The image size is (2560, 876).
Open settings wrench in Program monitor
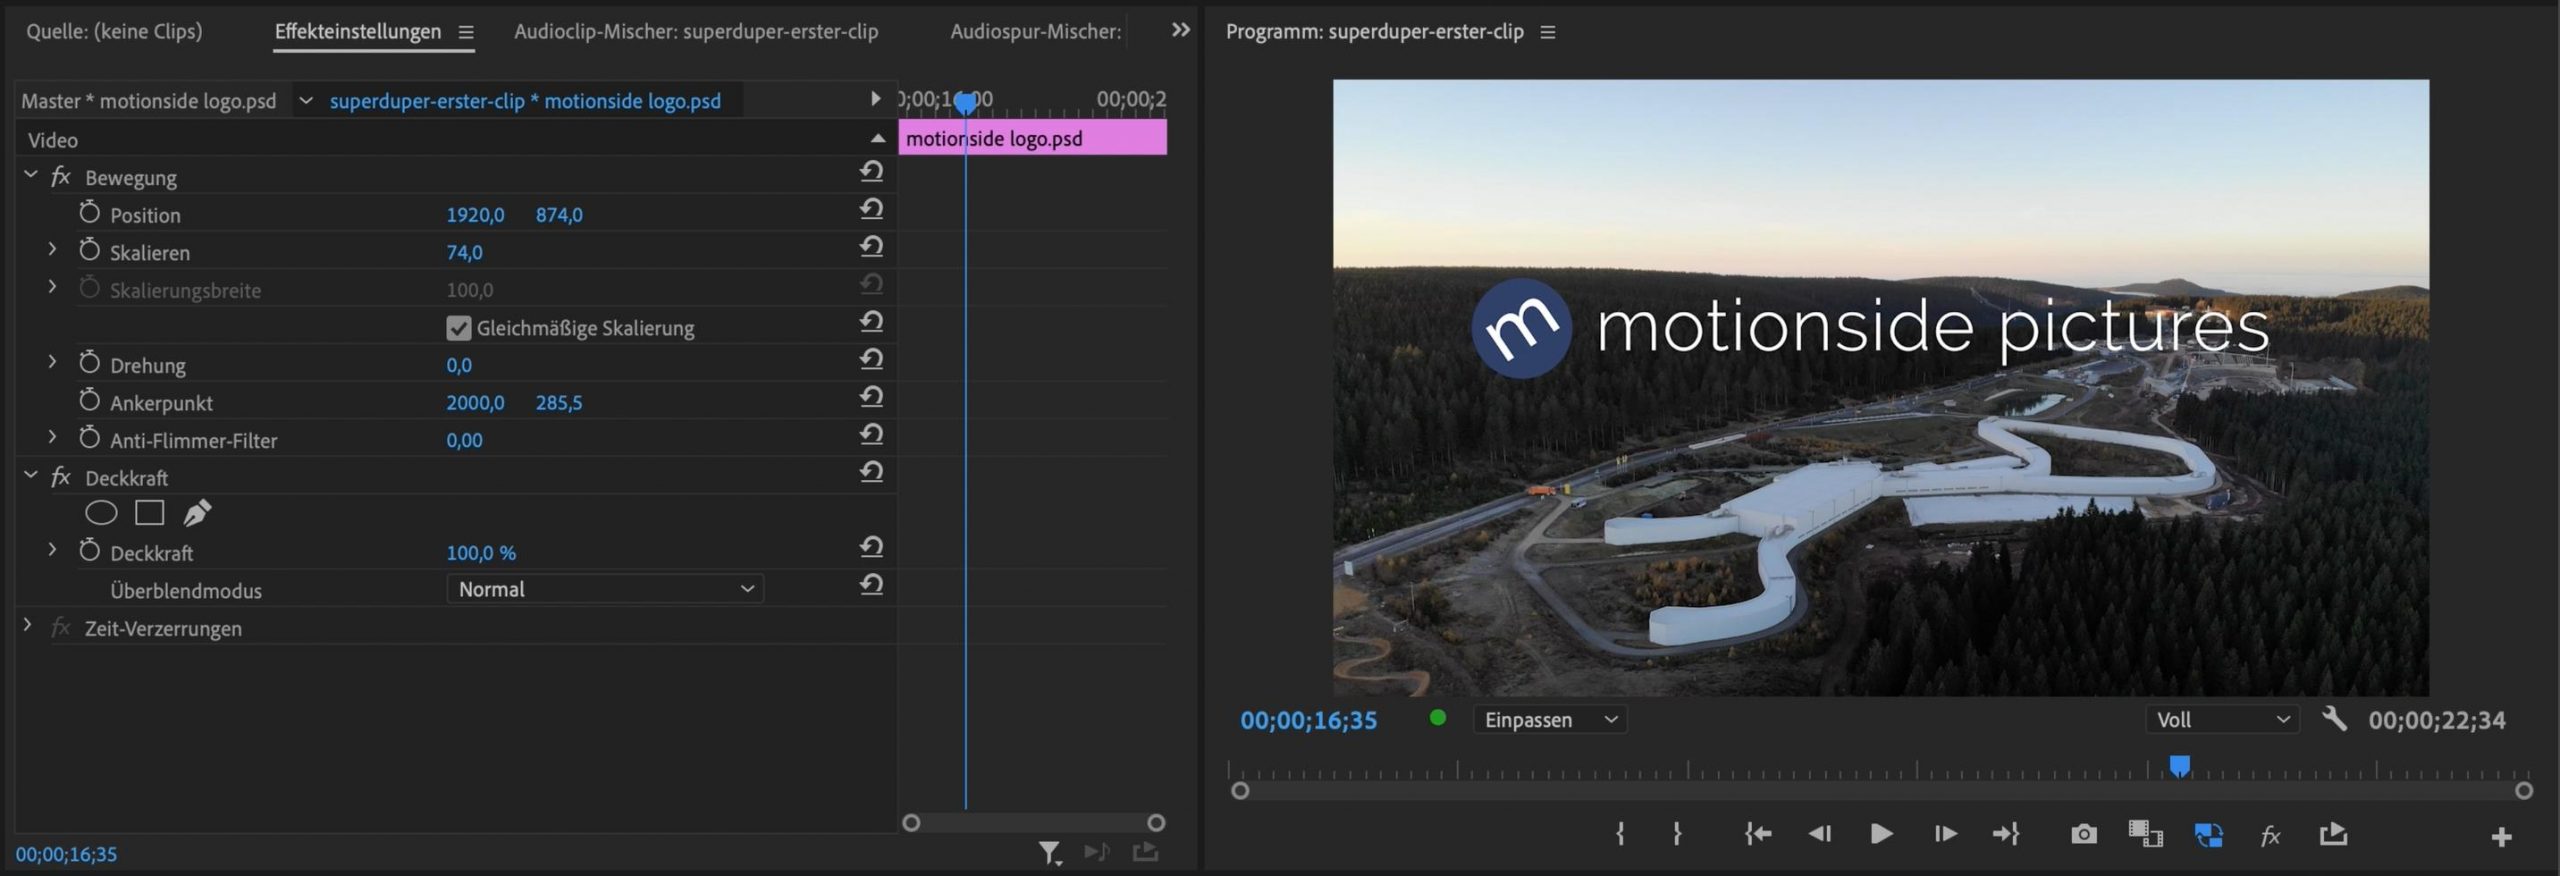pos(2334,719)
